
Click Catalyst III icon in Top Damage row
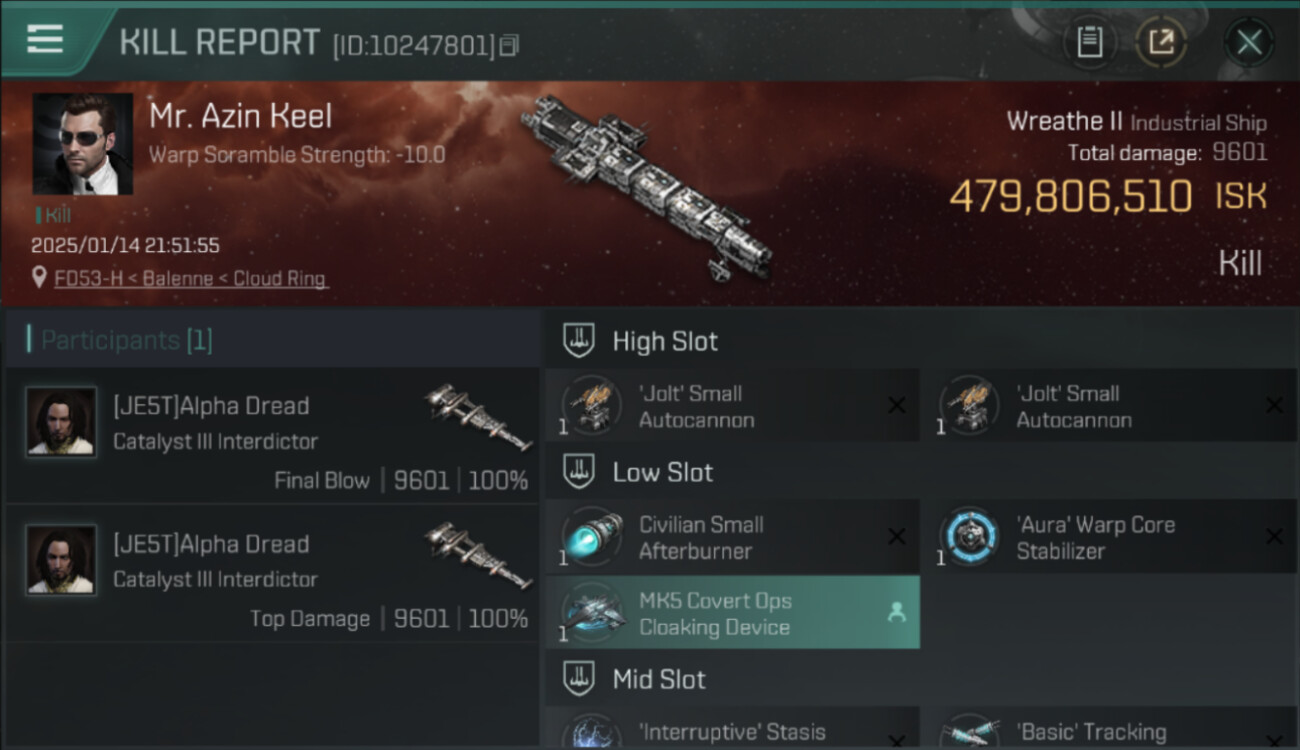point(478,555)
